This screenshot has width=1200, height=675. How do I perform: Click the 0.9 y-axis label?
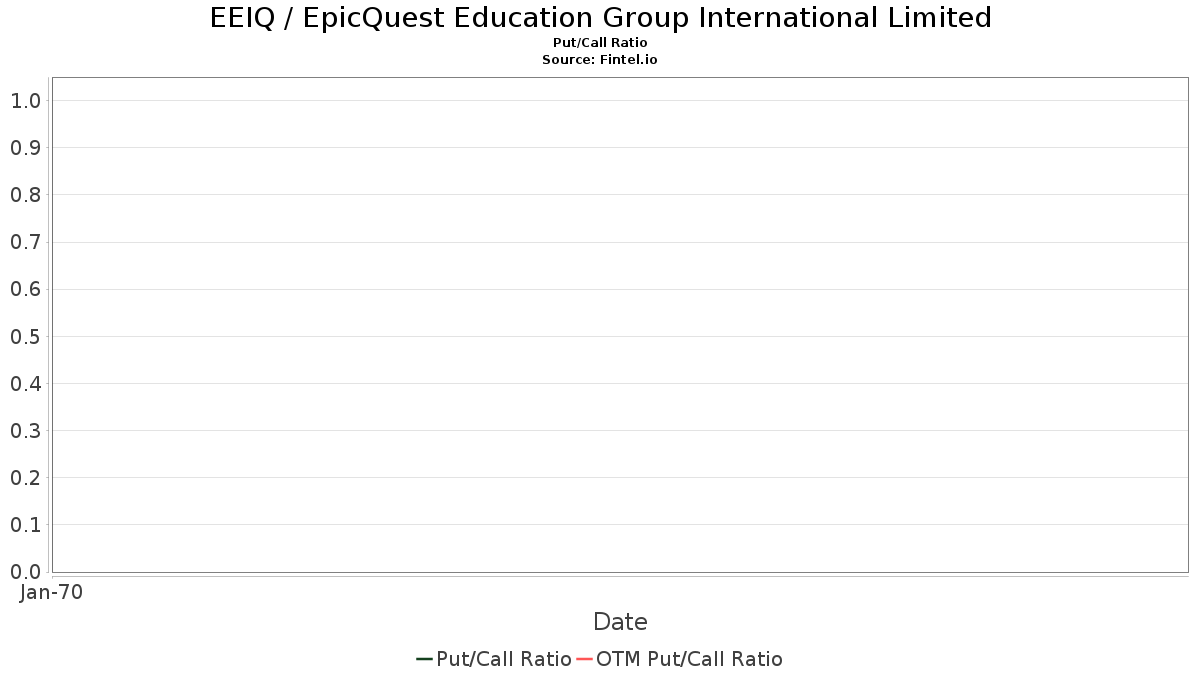(26, 148)
